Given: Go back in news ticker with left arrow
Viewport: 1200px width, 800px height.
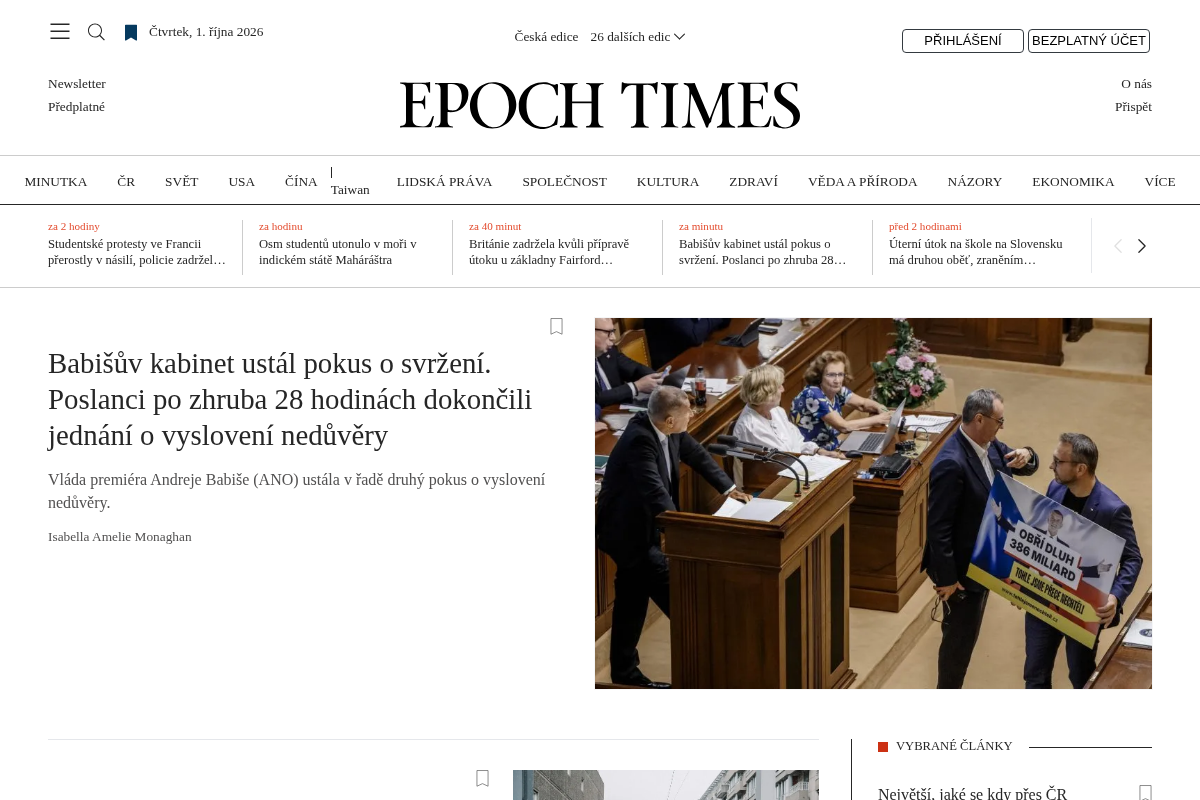Looking at the screenshot, I should tap(1118, 246).
